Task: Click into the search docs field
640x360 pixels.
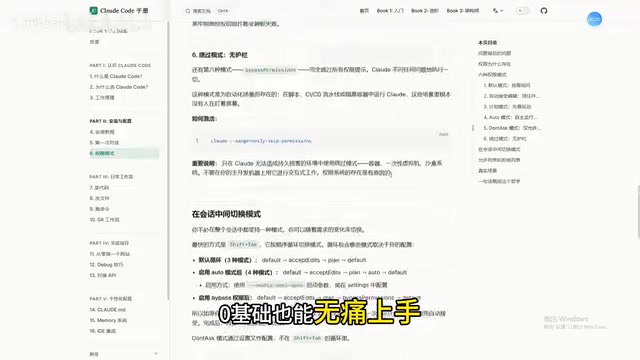Action: 207,11
